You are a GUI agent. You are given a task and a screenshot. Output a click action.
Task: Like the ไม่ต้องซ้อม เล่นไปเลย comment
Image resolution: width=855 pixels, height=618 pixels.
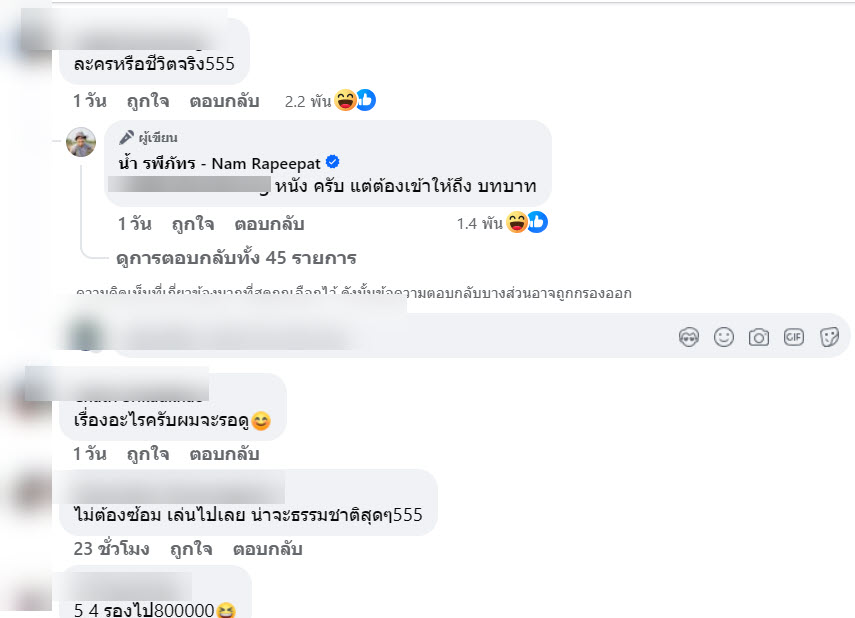pos(191,549)
